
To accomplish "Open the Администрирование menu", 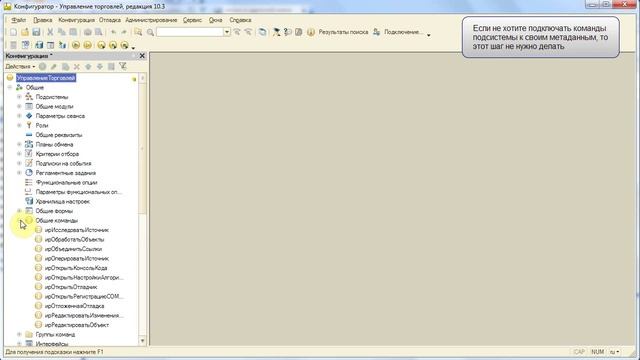I will pos(151,20).
